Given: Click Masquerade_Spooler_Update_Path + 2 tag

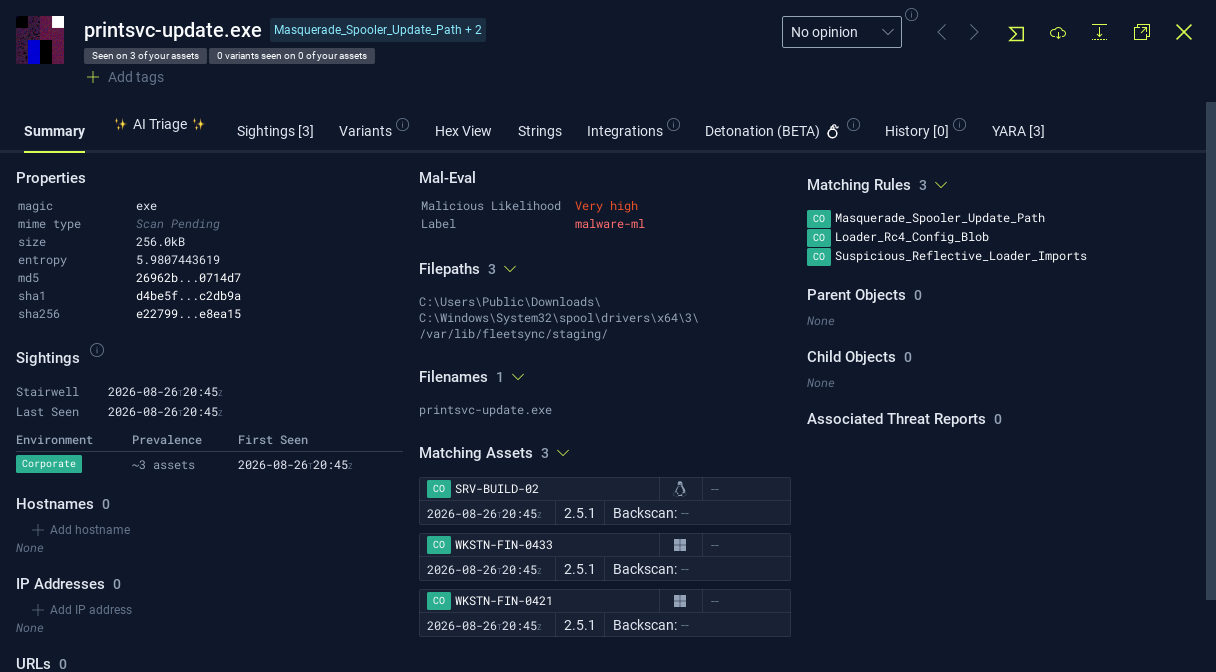Looking at the screenshot, I should 378,30.
